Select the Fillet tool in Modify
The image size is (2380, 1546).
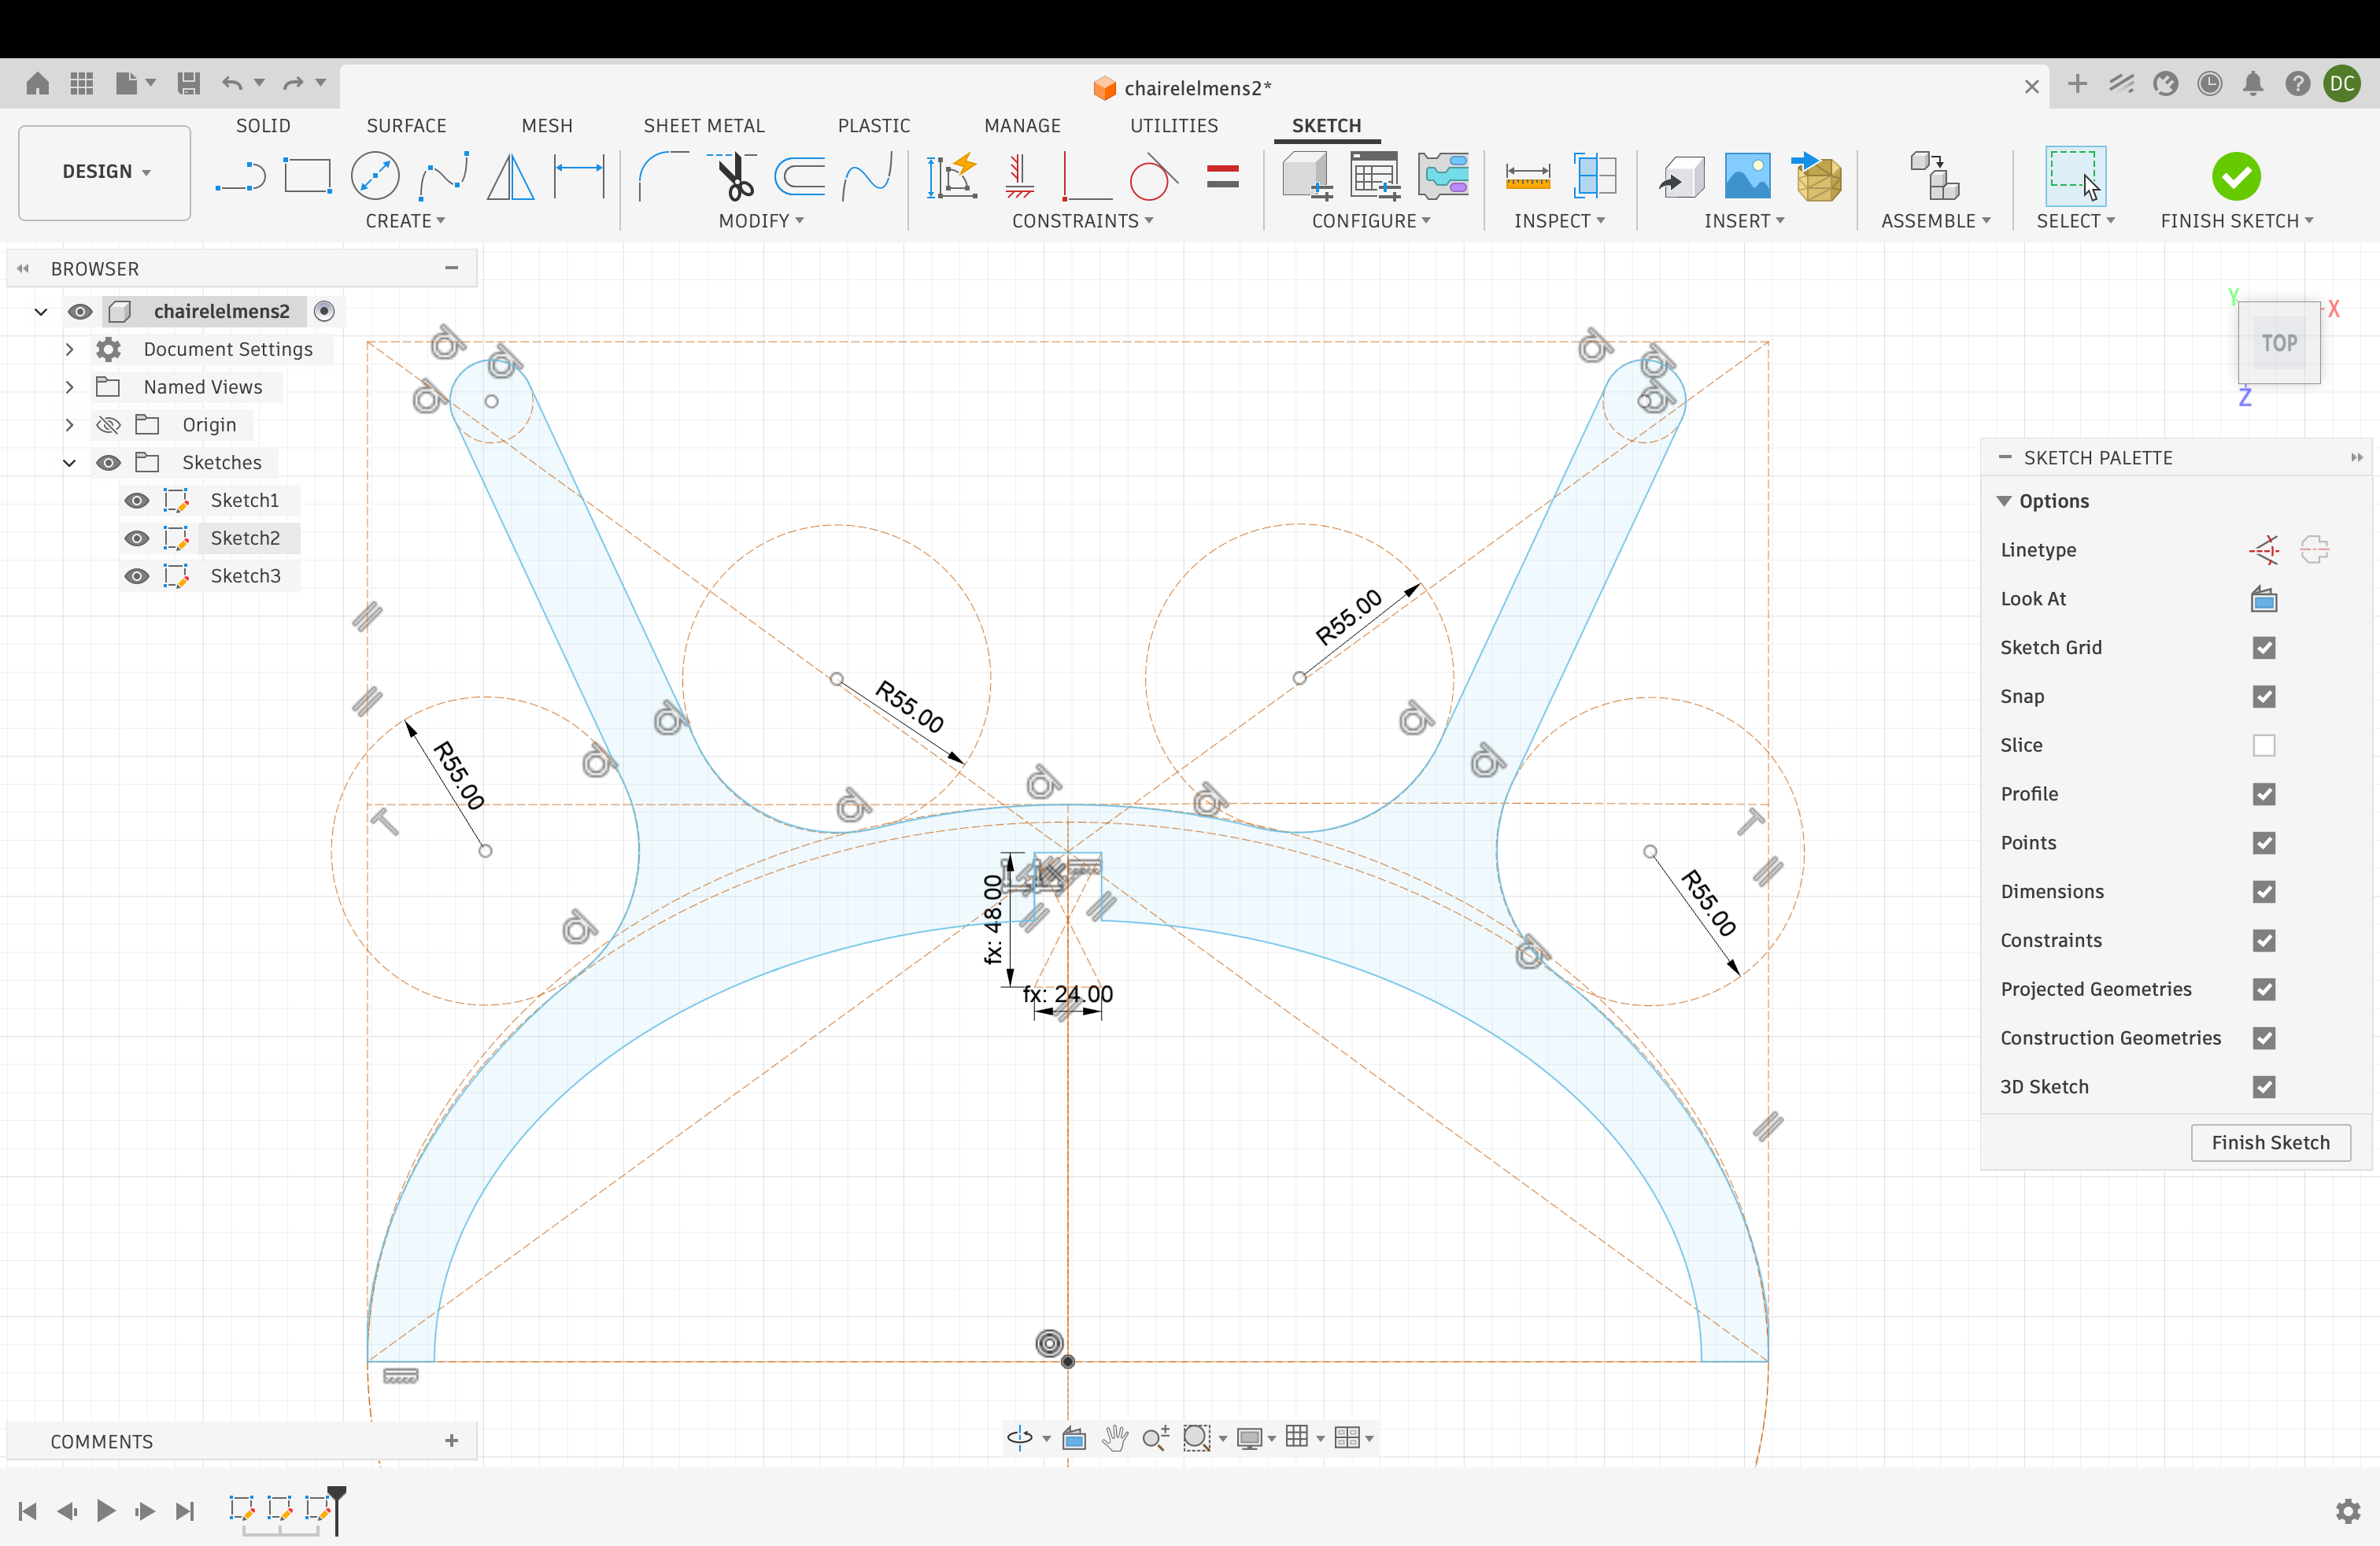click(663, 177)
